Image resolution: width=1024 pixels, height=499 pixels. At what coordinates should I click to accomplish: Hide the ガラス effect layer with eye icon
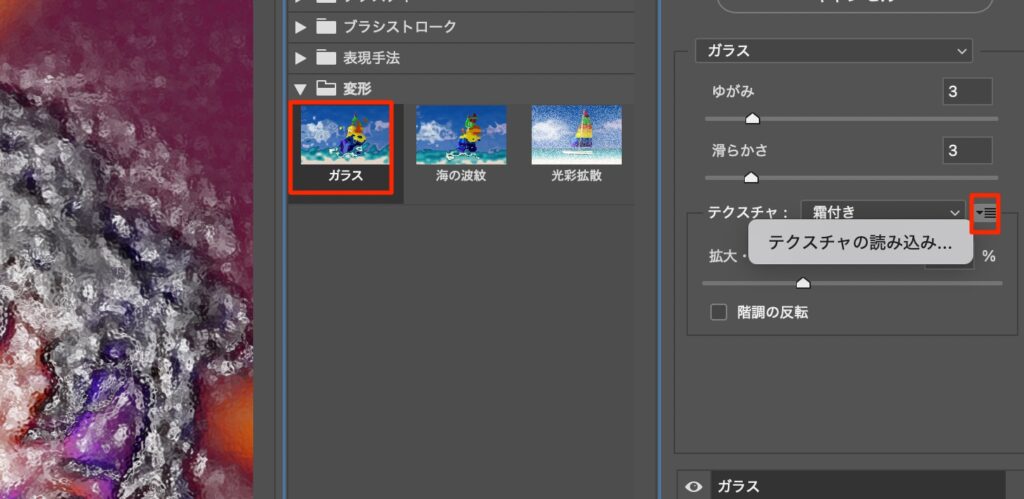[x=693, y=487]
